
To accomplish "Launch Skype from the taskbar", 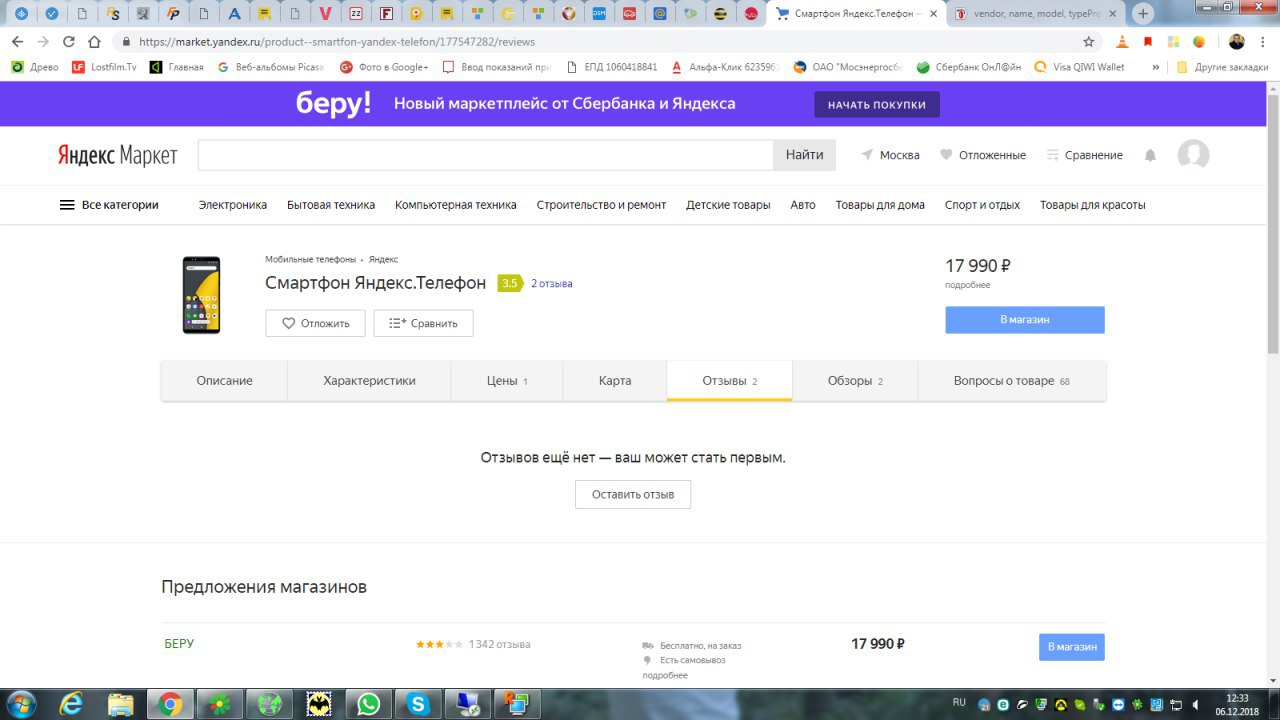I will click(x=418, y=704).
